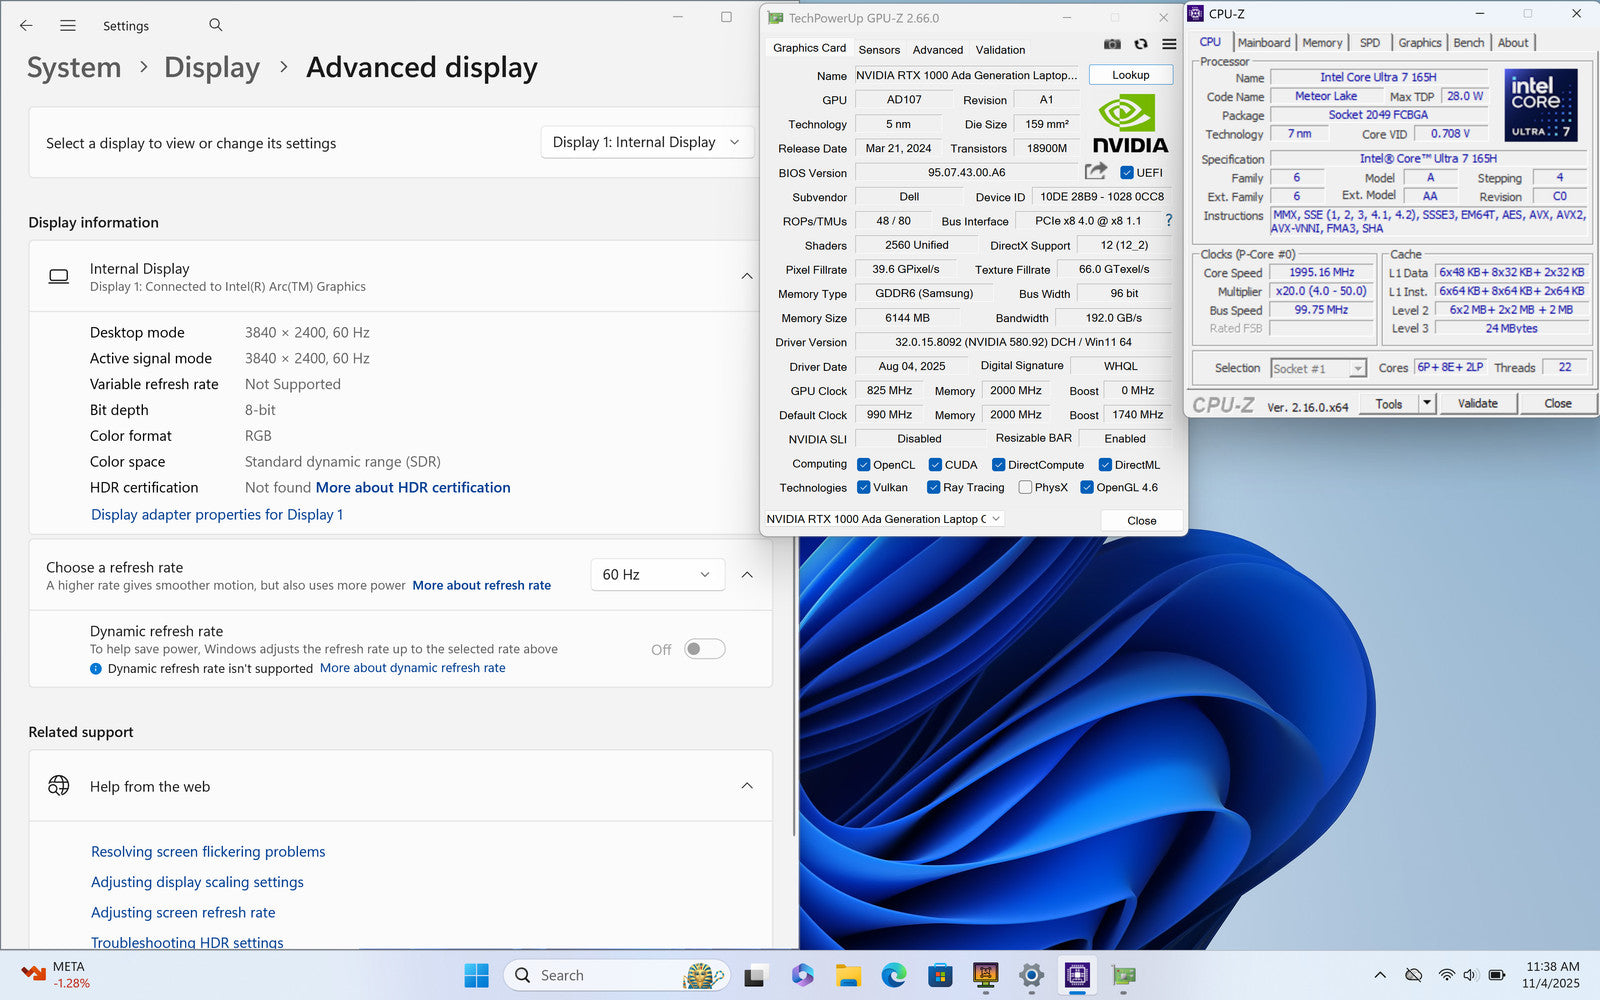
Task: Toggle the Dynamic refresh rate switch
Action: click(x=704, y=649)
